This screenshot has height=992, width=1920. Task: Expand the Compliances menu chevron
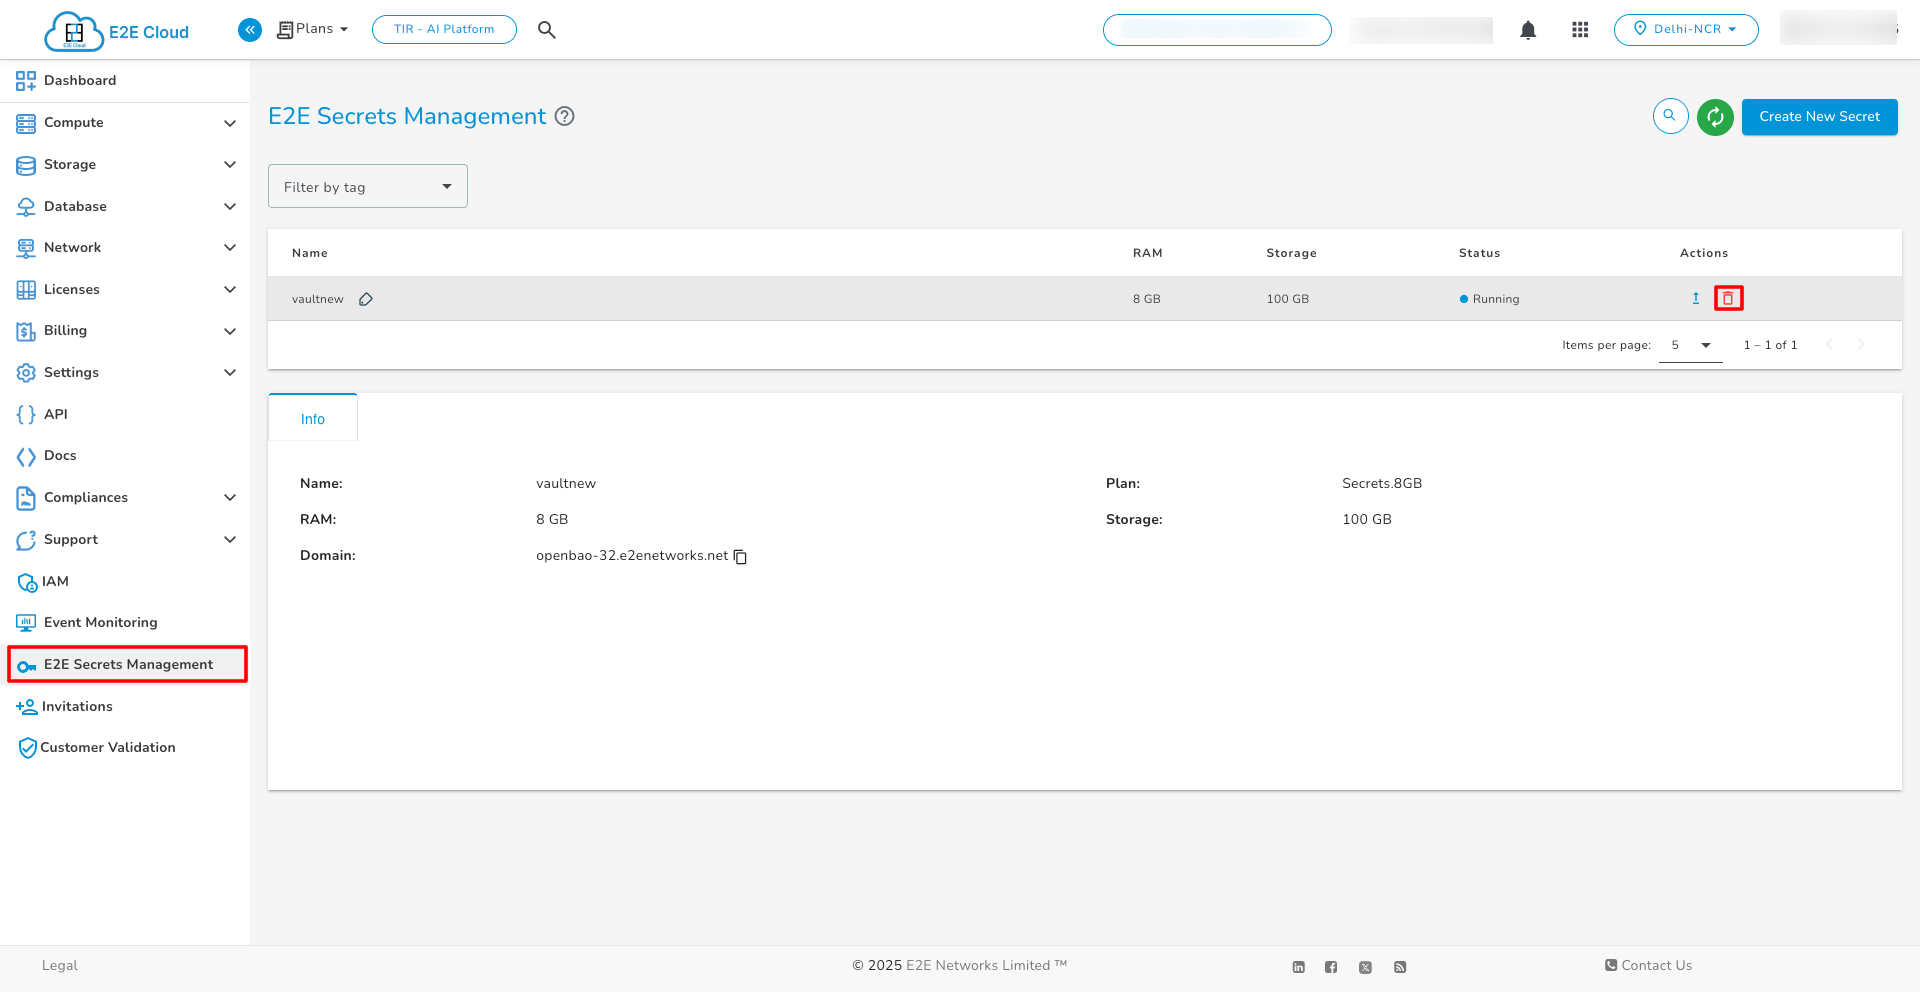click(230, 497)
